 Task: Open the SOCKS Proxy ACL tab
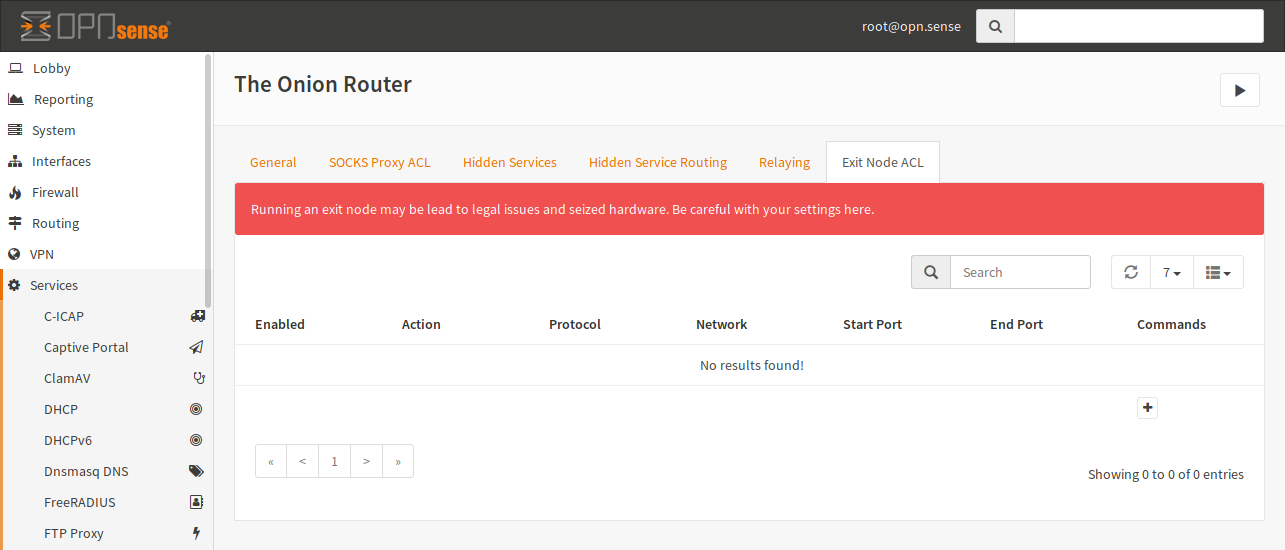coord(379,162)
